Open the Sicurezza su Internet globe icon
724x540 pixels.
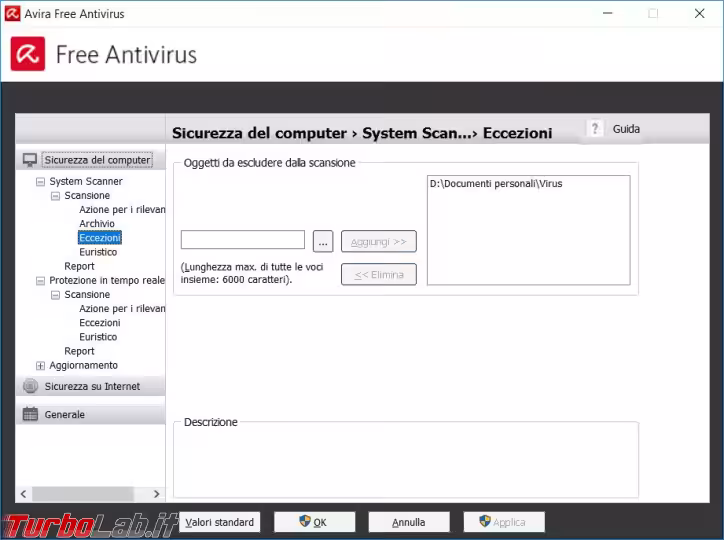[x=30, y=386]
